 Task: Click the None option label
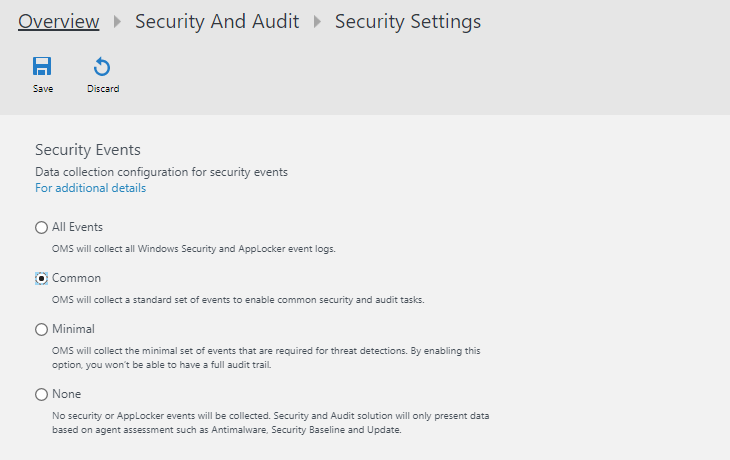point(66,394)
